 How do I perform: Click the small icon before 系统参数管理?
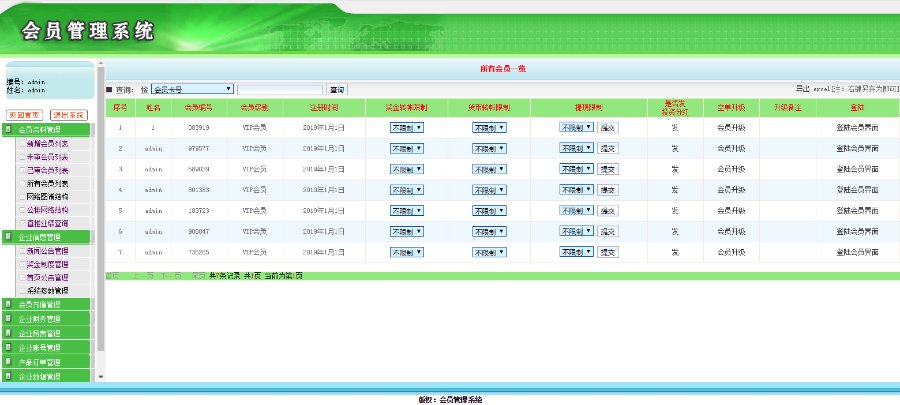click(x=22, y=290)
